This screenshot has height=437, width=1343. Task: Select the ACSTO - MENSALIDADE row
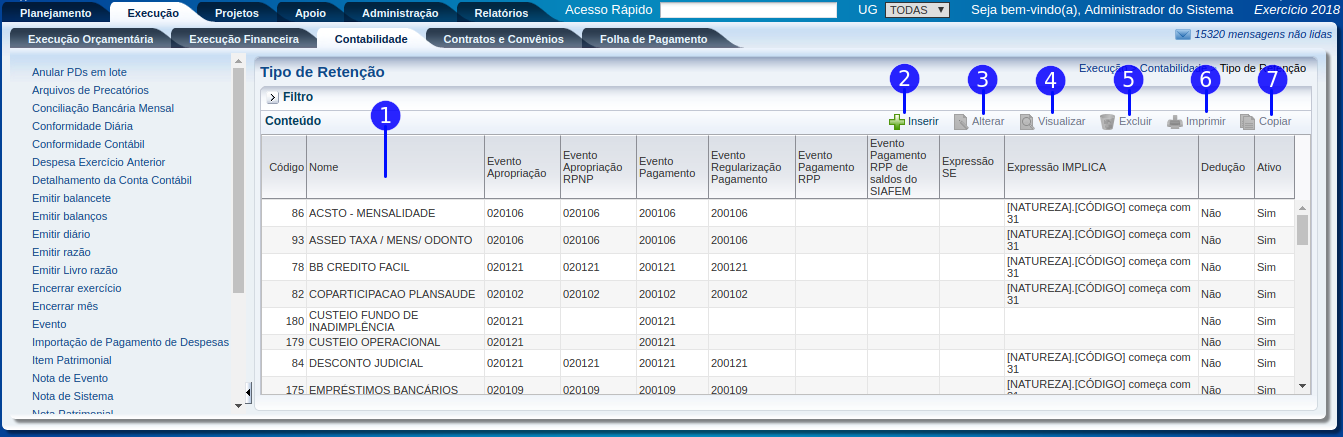(x=372, y=213)
